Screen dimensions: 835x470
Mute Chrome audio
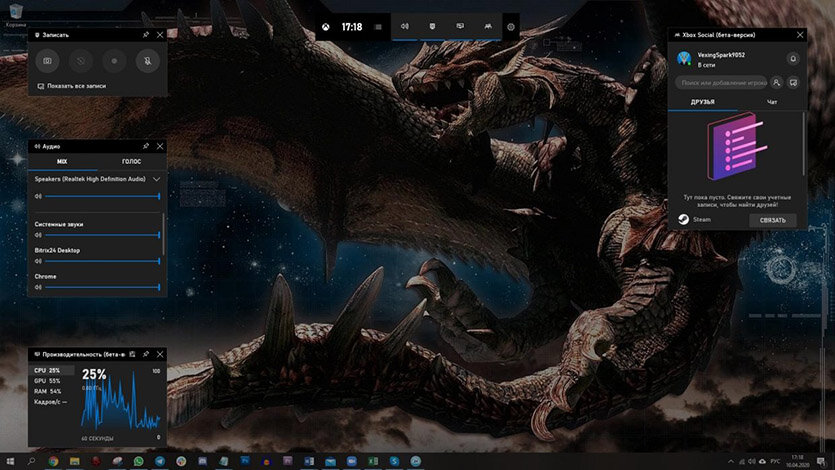pyautogui.click(x=38, y=287)
